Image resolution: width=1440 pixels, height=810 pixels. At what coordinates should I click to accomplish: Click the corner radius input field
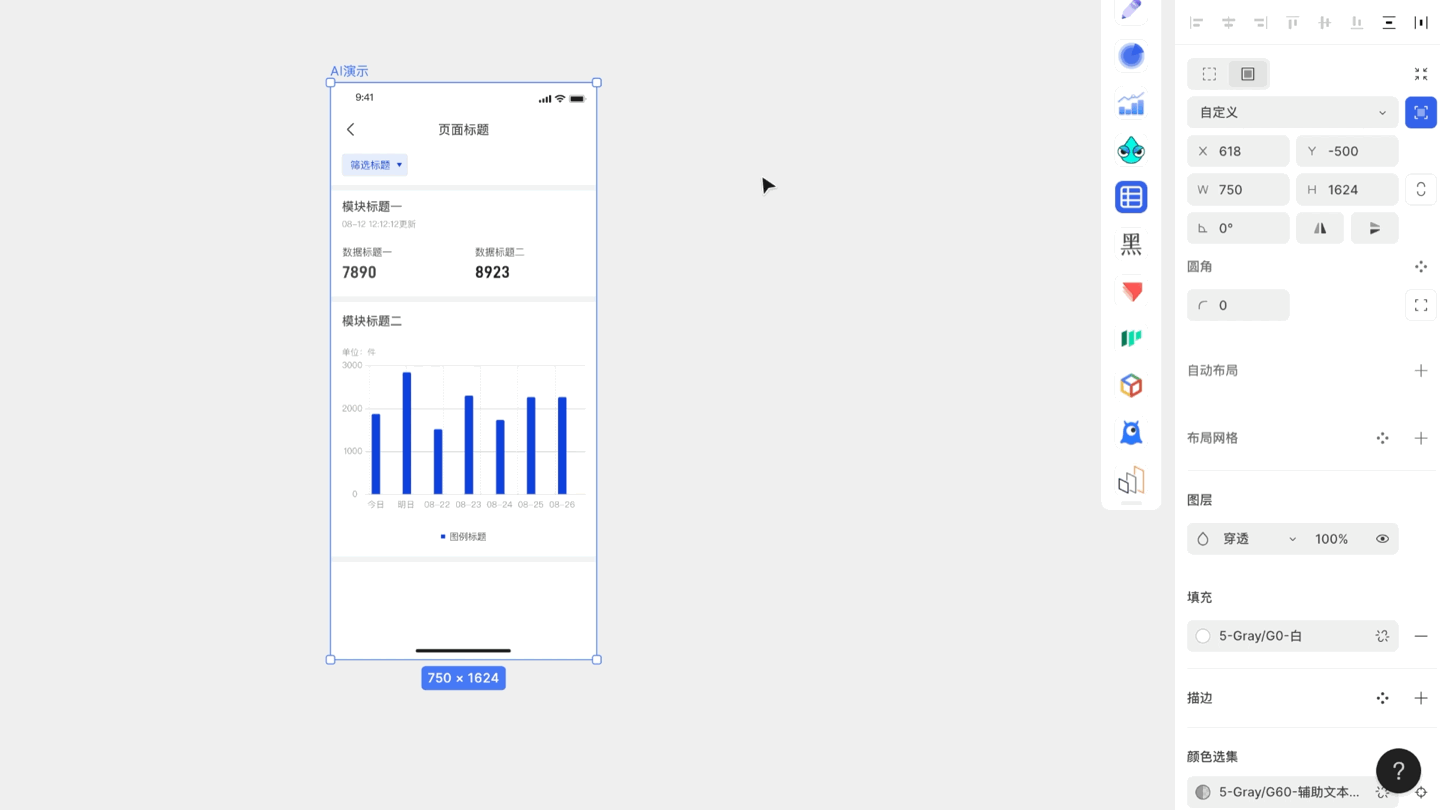[1238, 305]
